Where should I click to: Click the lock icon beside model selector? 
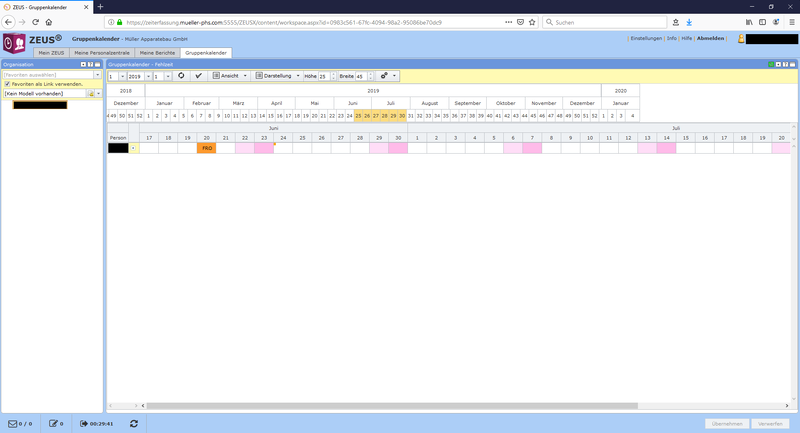point(91,93)
